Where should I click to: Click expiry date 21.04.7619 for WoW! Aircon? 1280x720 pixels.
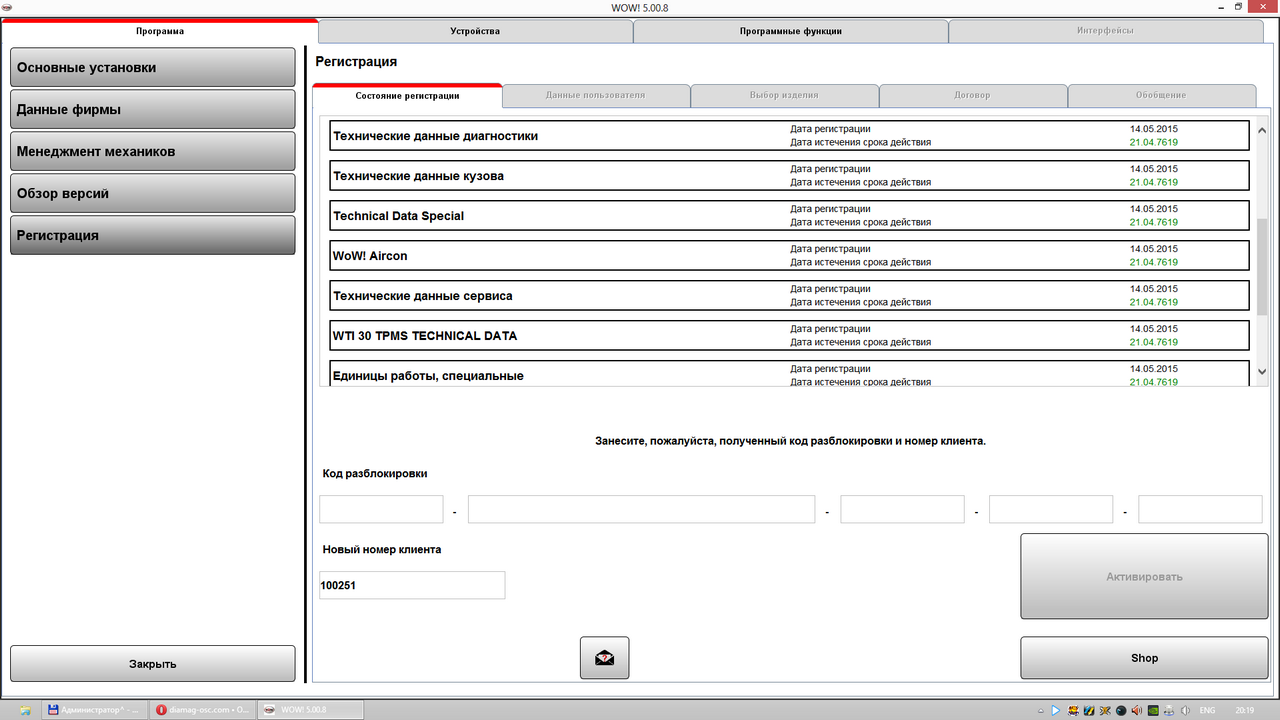[1154, 263]
